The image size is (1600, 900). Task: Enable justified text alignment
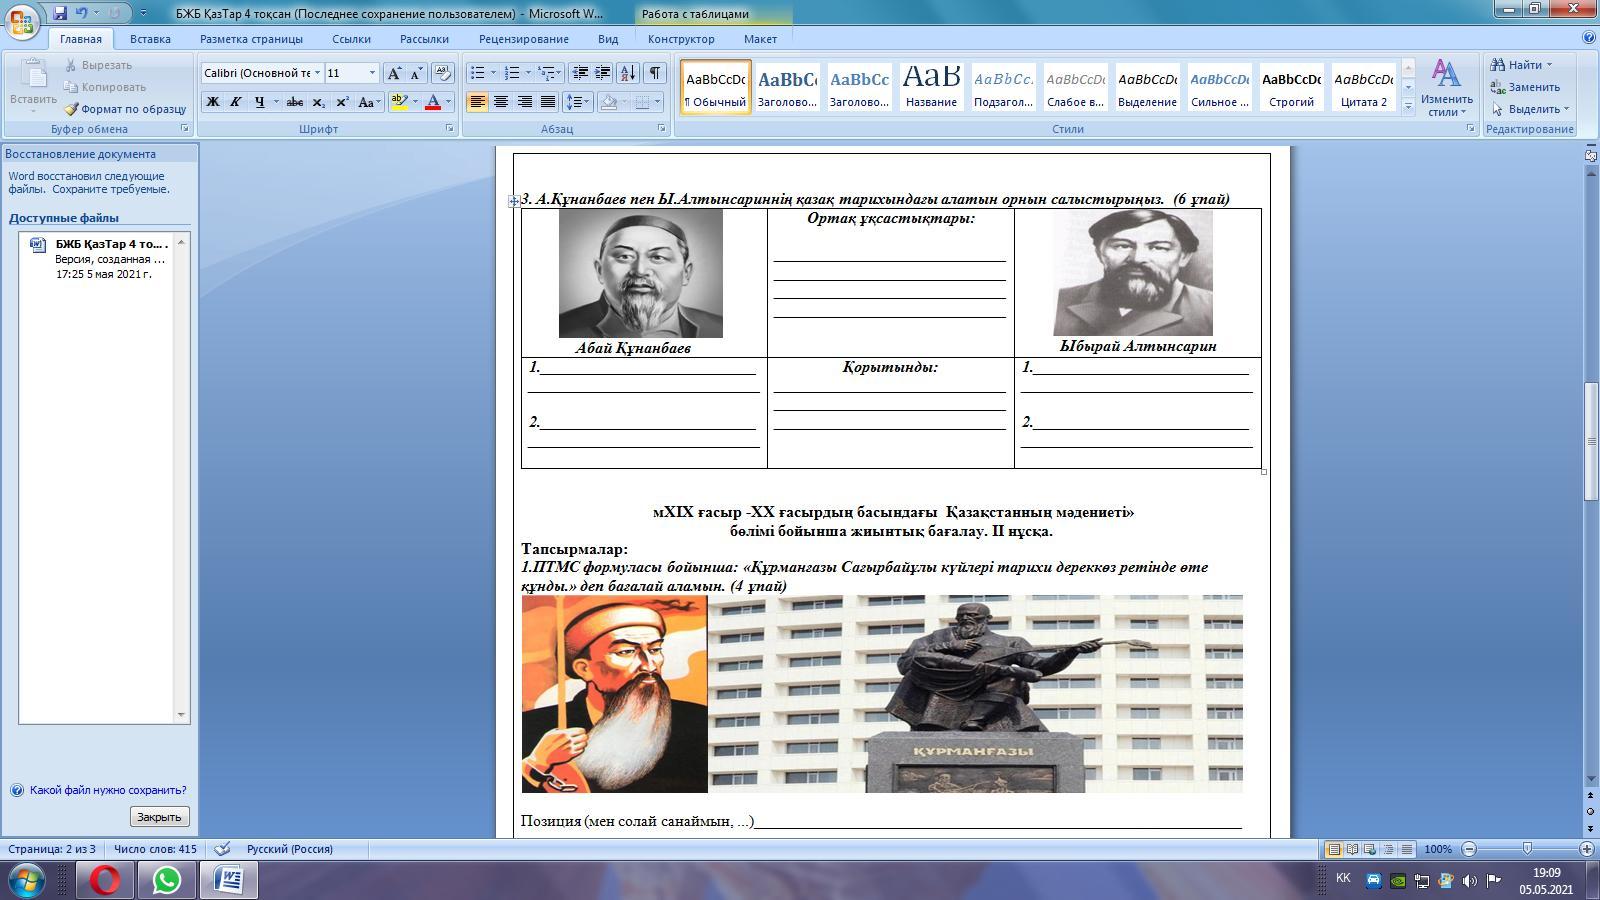(x=548, y=102)
